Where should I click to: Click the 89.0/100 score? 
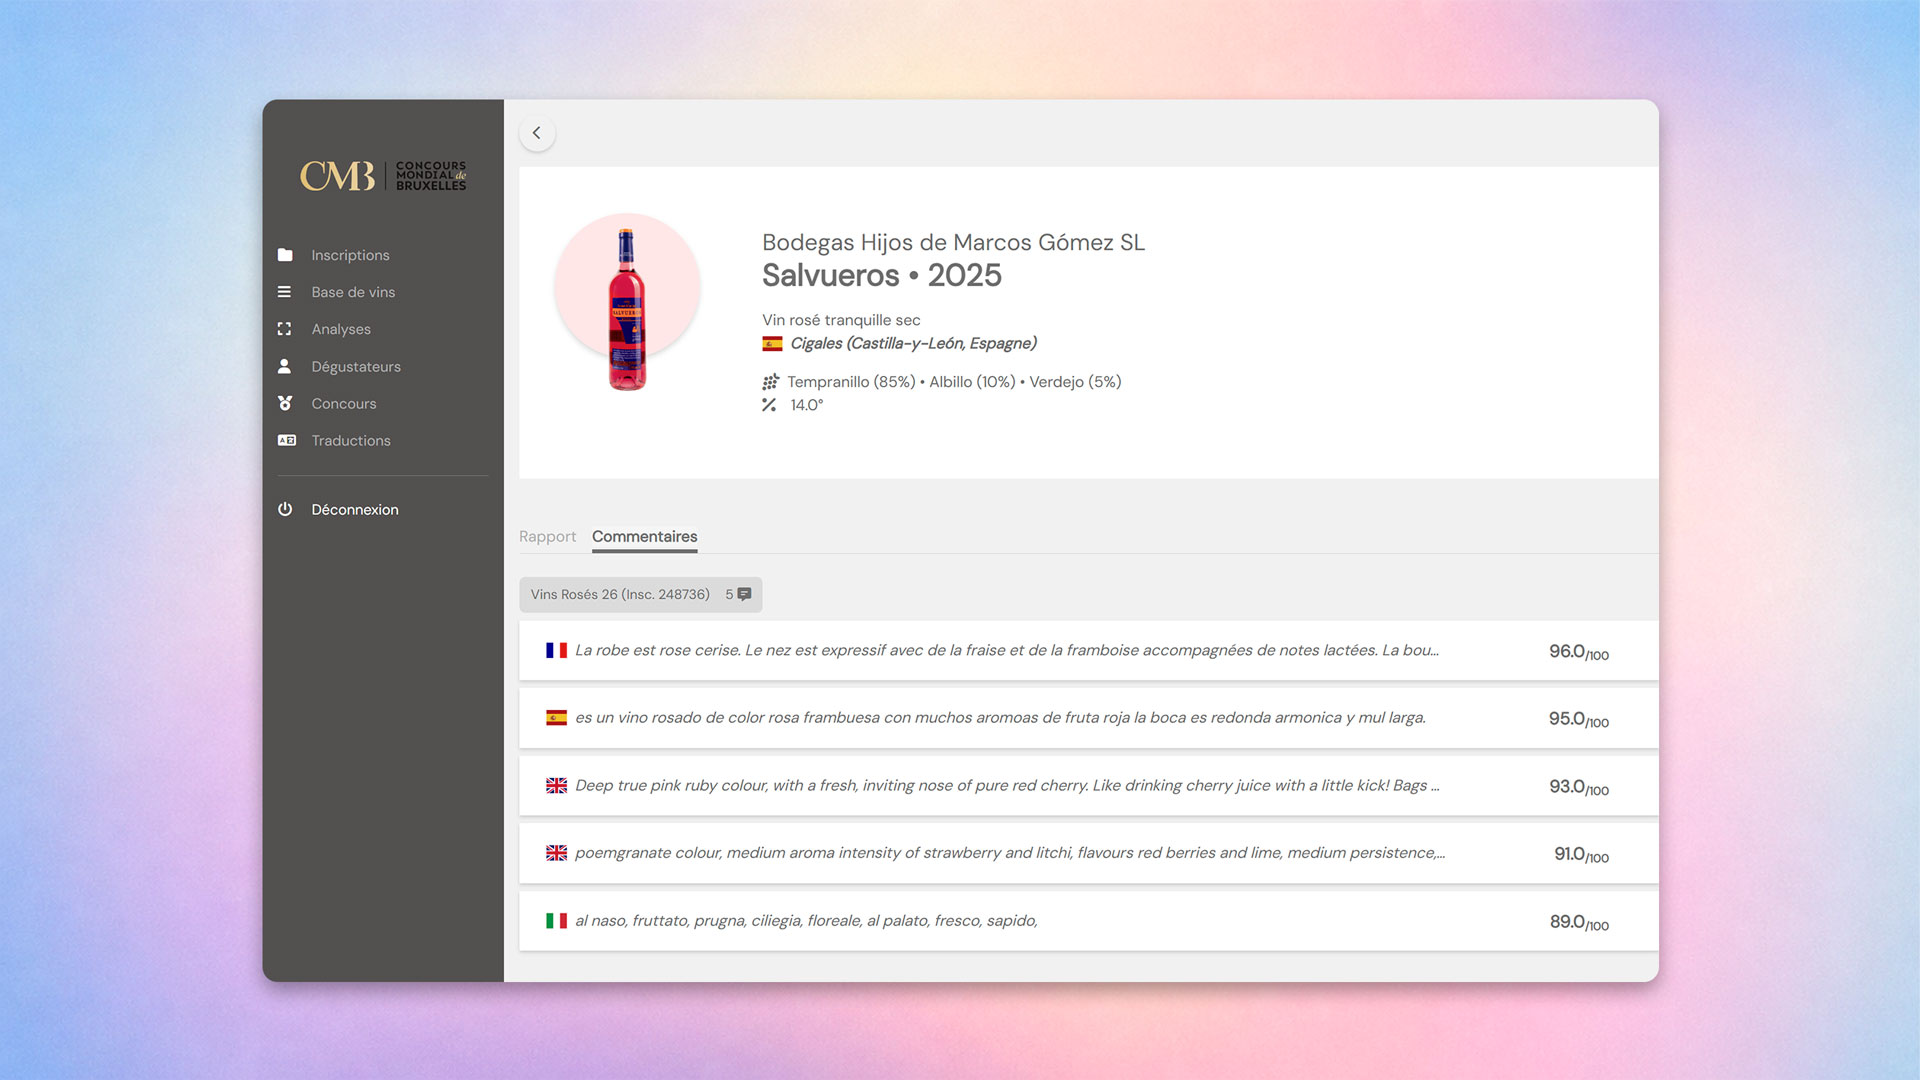pos(1580,922)
